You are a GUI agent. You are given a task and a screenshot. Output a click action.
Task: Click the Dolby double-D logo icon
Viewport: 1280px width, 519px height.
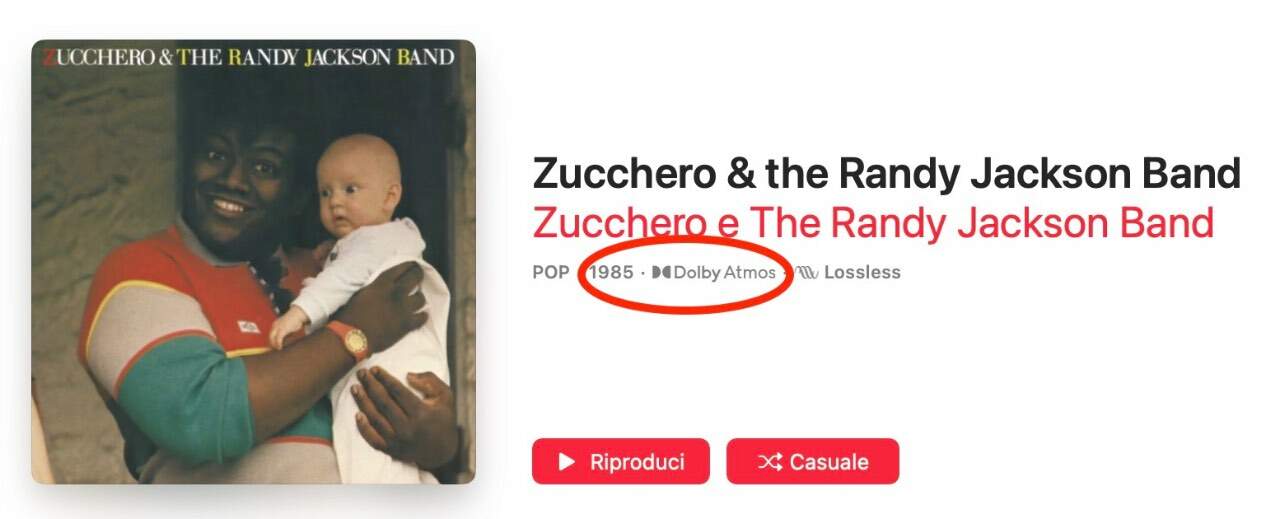point(661,272)
